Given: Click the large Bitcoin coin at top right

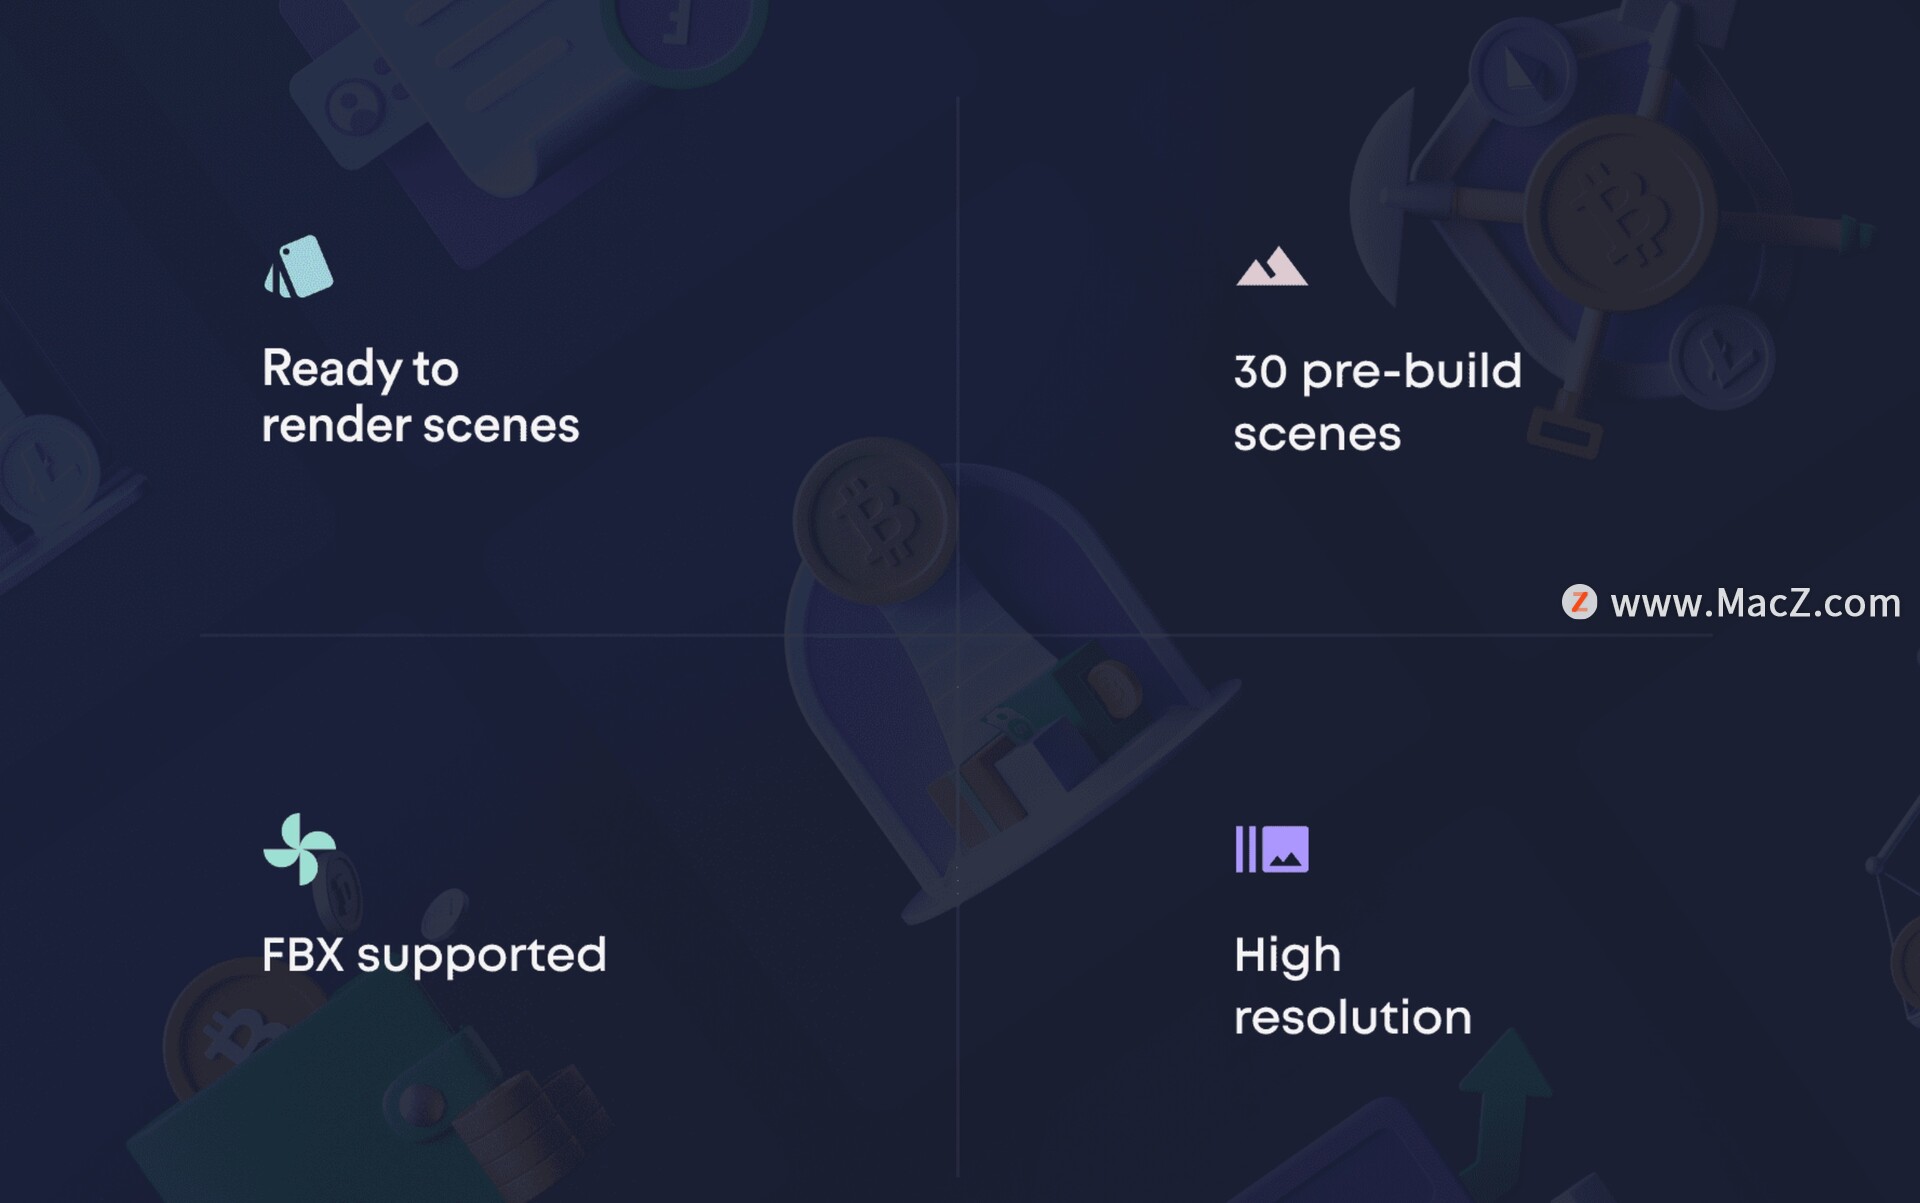Looking at the screenshot, I should coord(1620,211).
